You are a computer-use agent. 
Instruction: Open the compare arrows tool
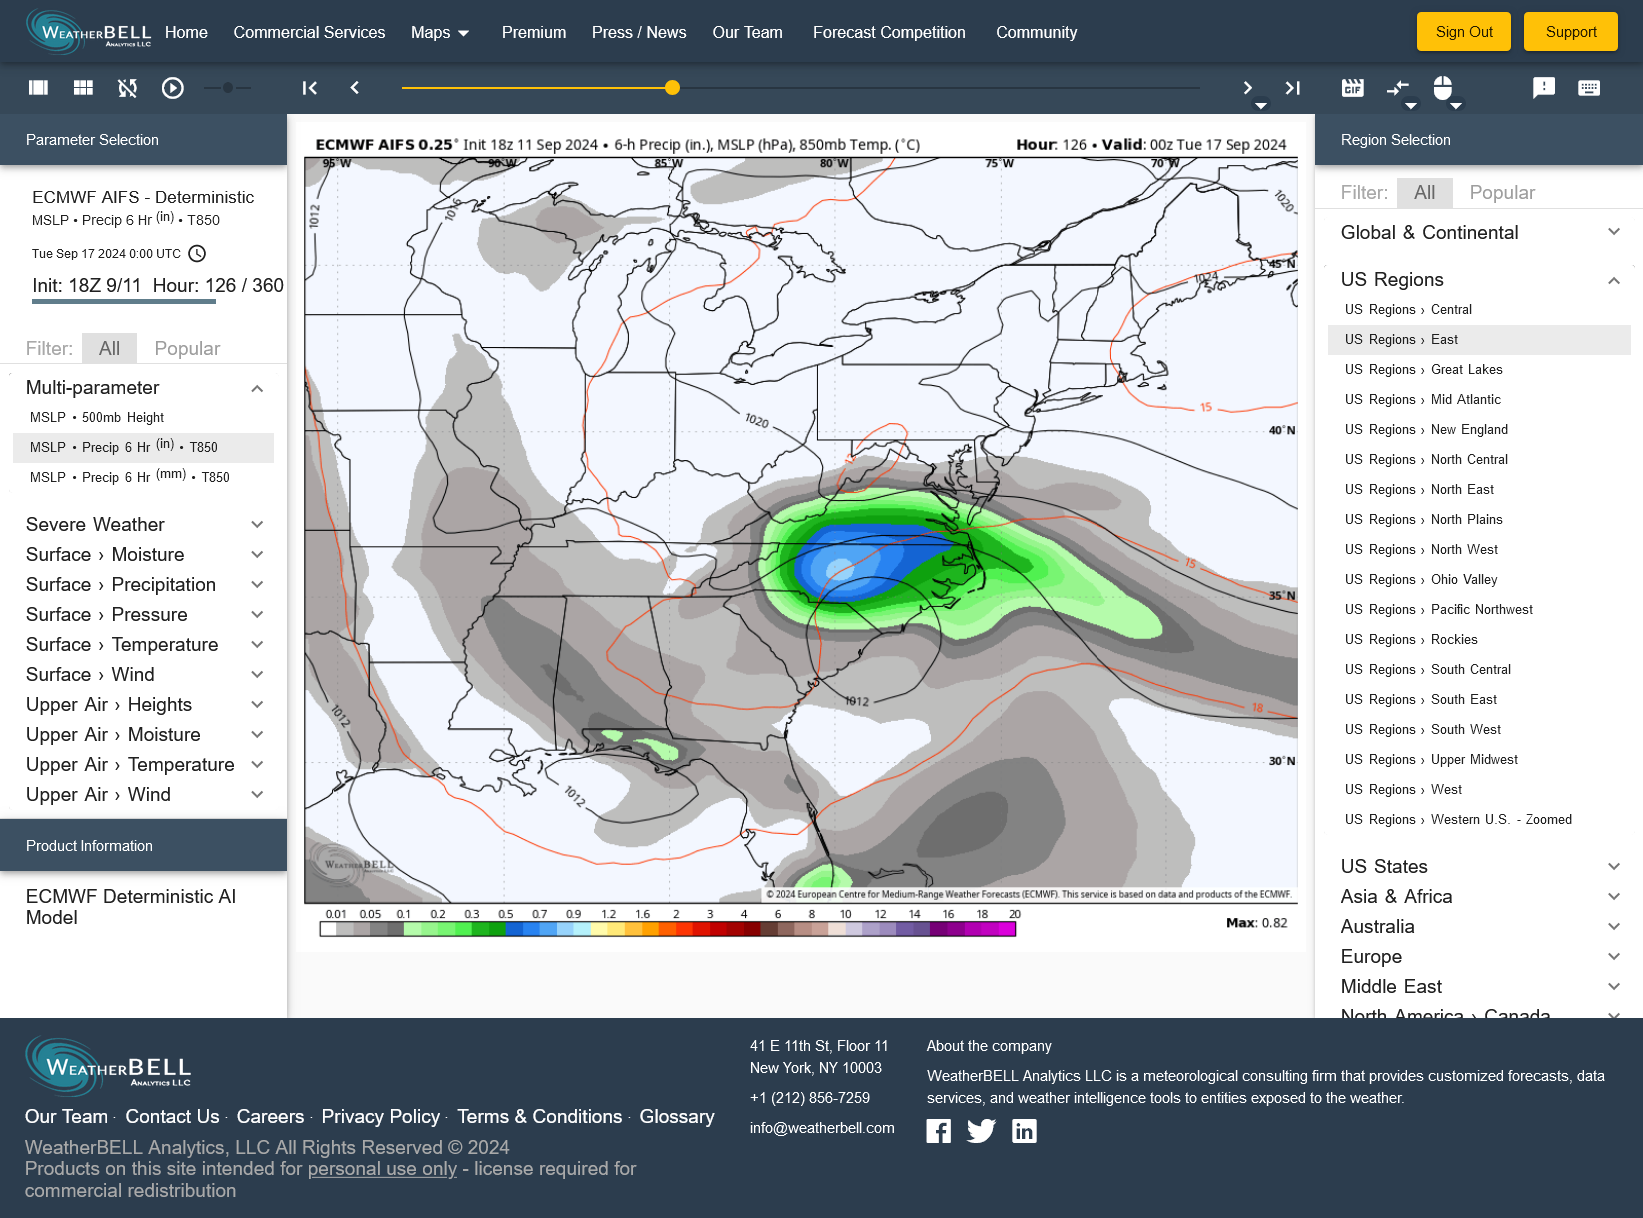1398,88
